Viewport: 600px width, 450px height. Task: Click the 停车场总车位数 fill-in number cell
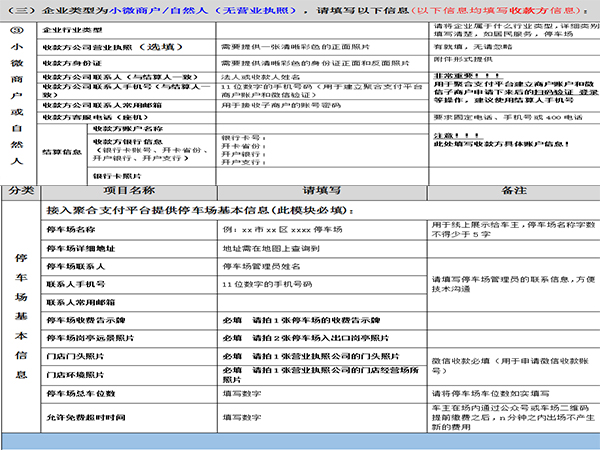tap(323, 394)
